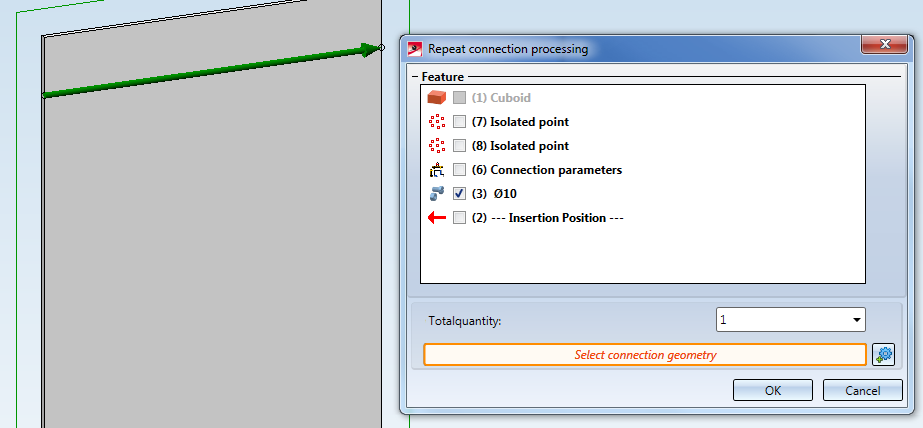Click the Connection parameters icon
This screenshot has height=428, width=923.
[437, 170]
